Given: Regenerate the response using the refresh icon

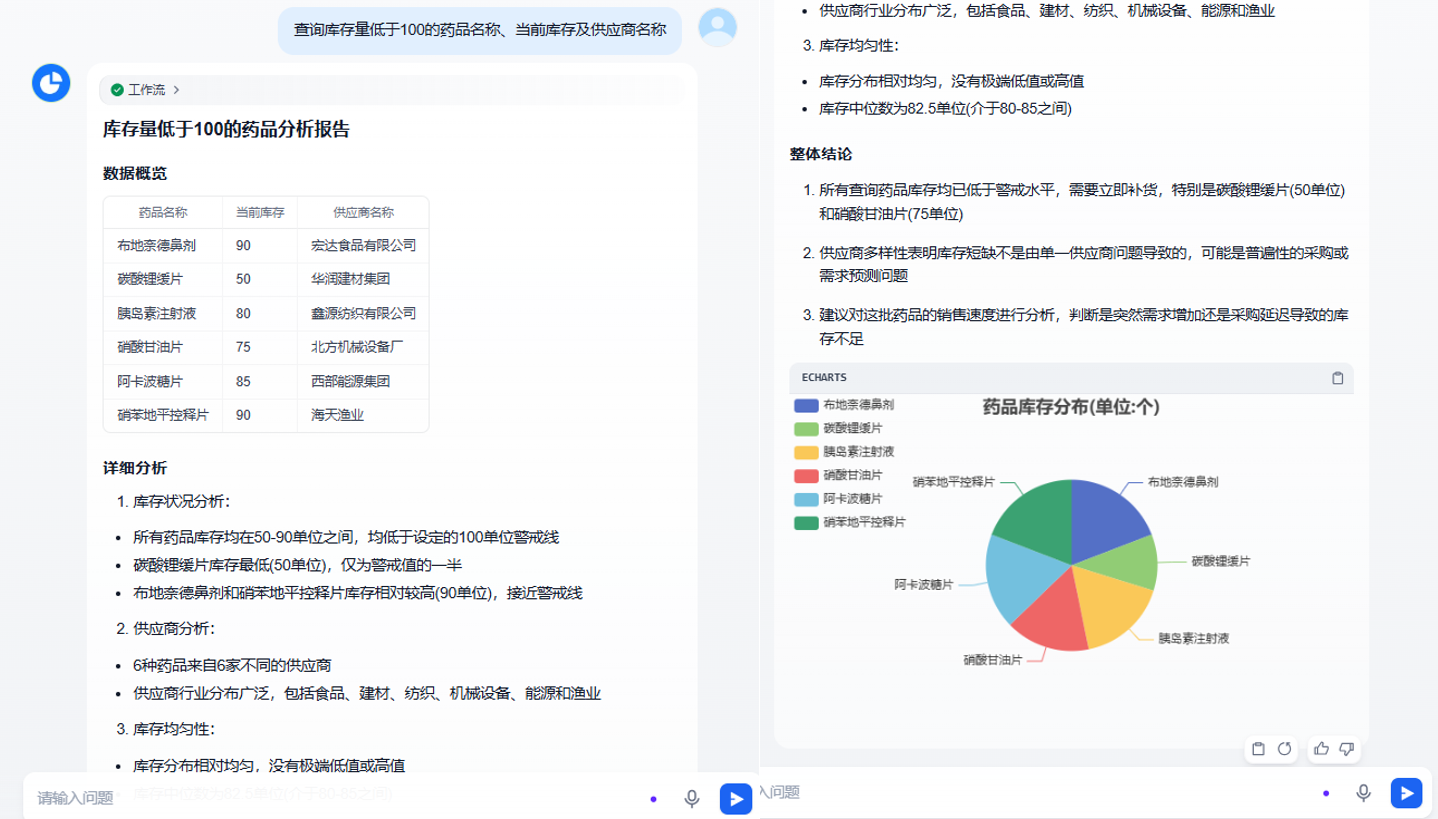Looking at the screenshot, I should 1285,747.
